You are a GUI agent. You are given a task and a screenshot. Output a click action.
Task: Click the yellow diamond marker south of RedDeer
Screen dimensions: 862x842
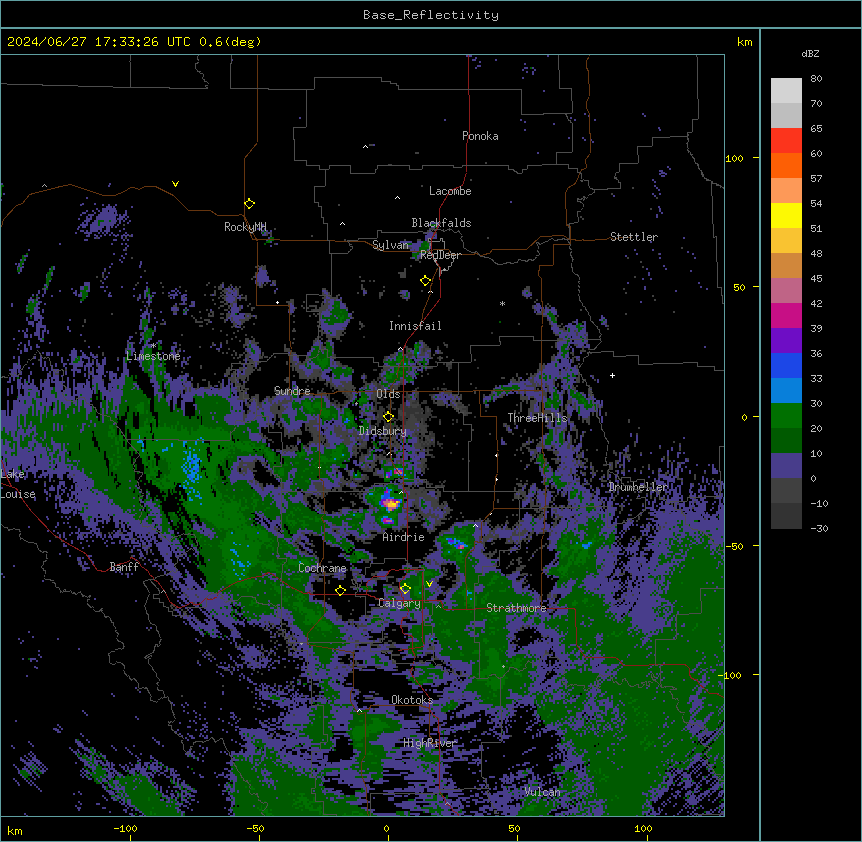click(426, 280)
